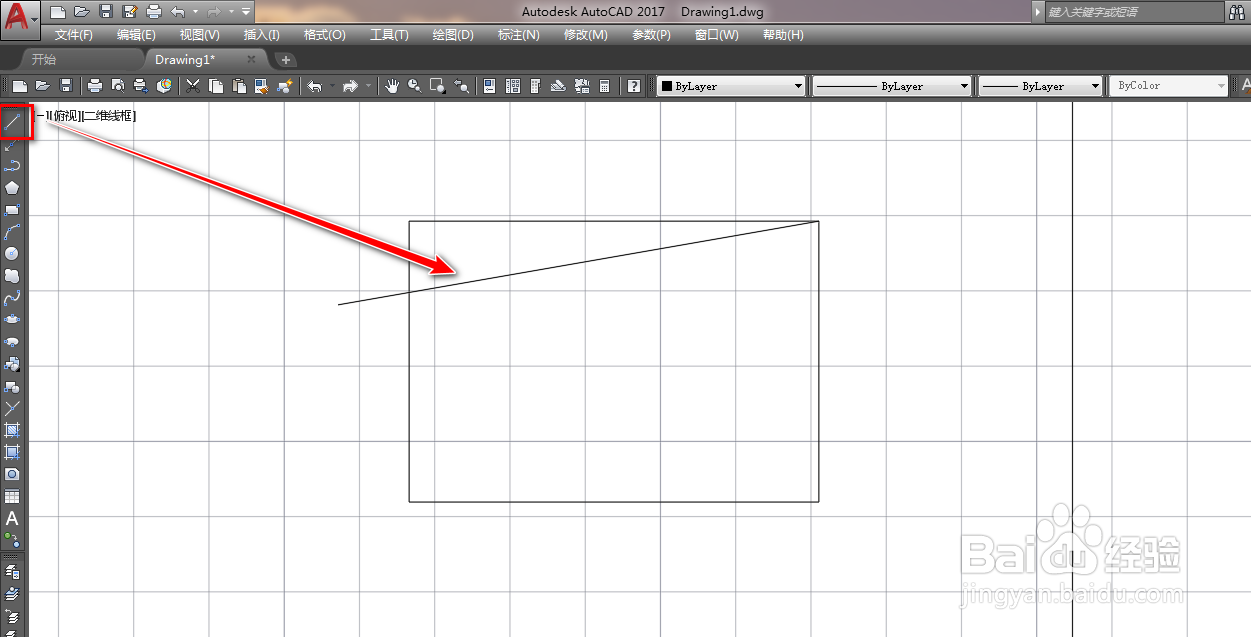Click the Help question mark icon
1251x637 pixels.
pyautogui.click(x=633, y=86)
